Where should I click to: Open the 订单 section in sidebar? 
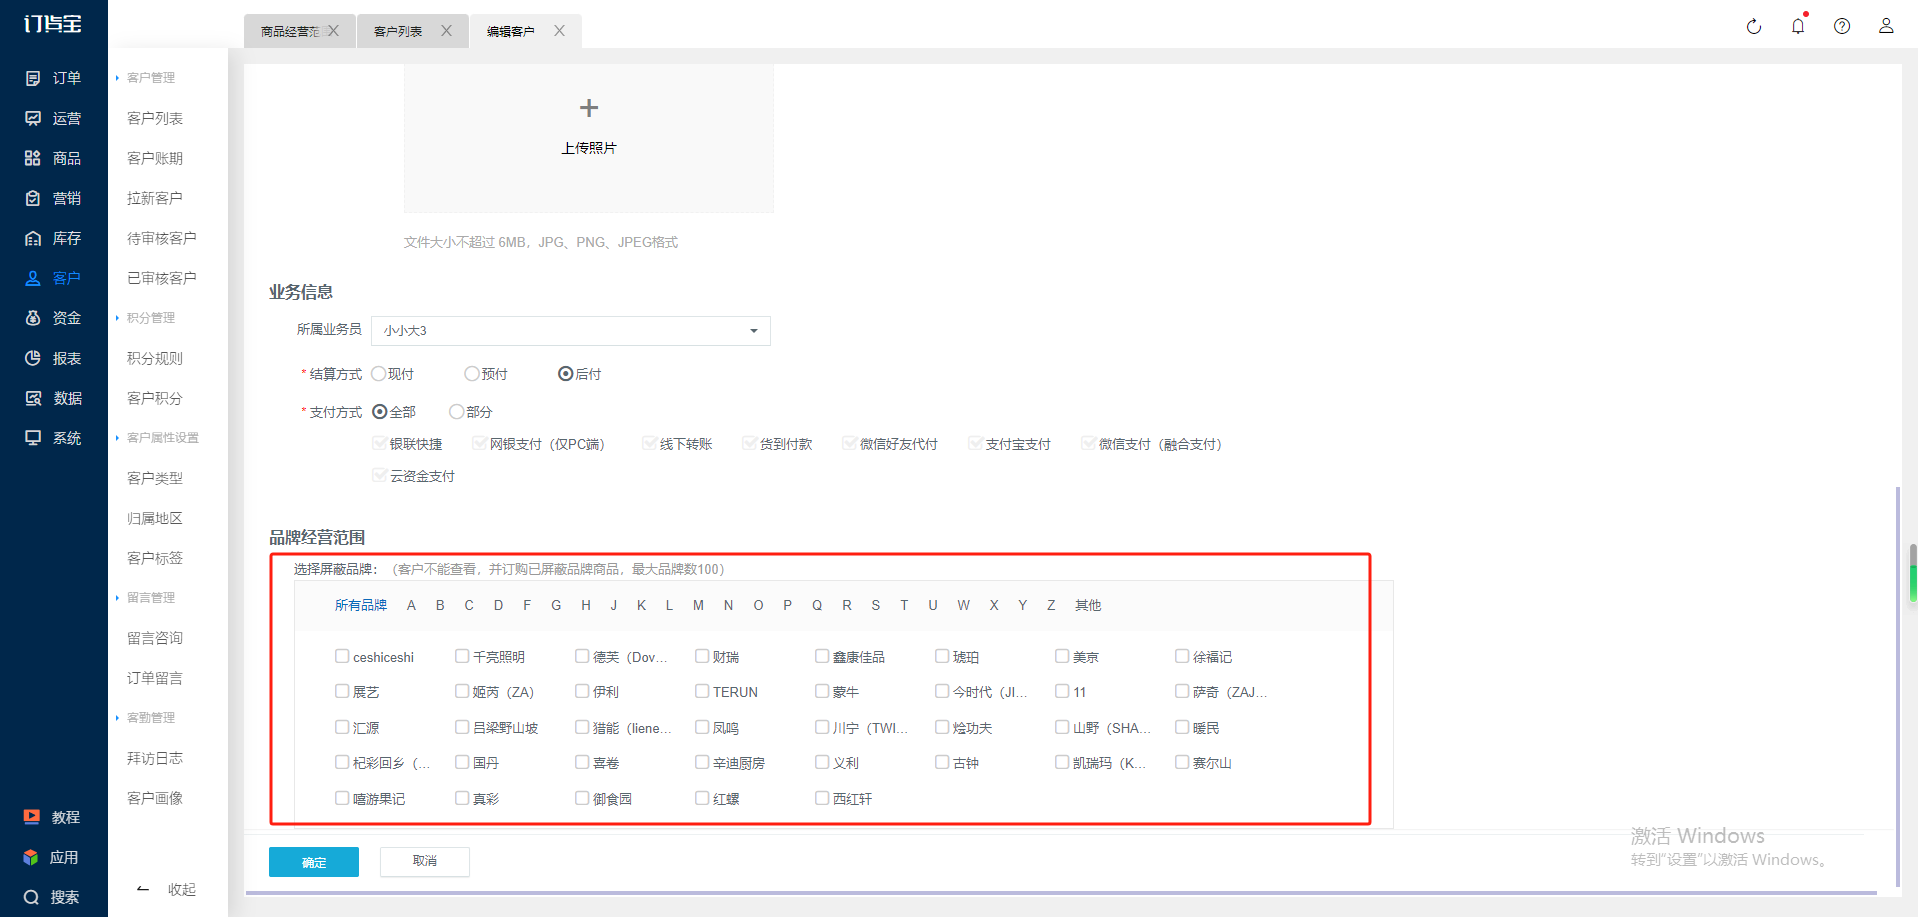[53, 78]
